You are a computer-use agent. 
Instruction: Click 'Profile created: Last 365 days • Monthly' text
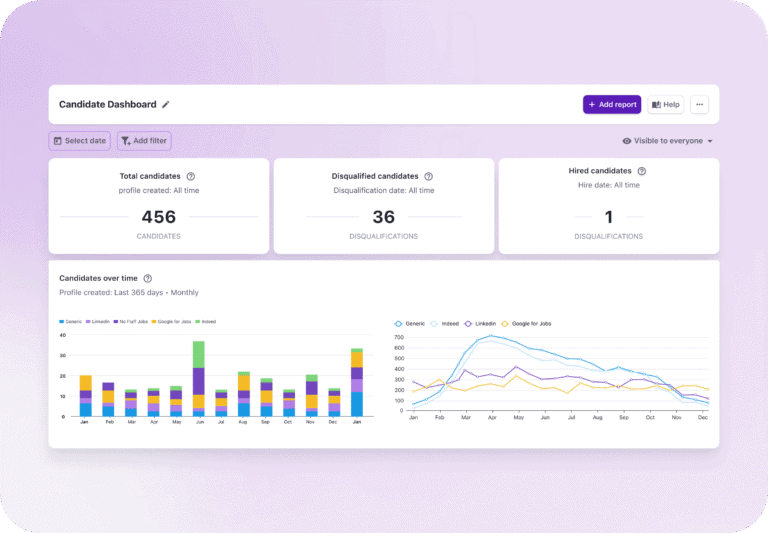pyautogui.click(x=129, y=292)
